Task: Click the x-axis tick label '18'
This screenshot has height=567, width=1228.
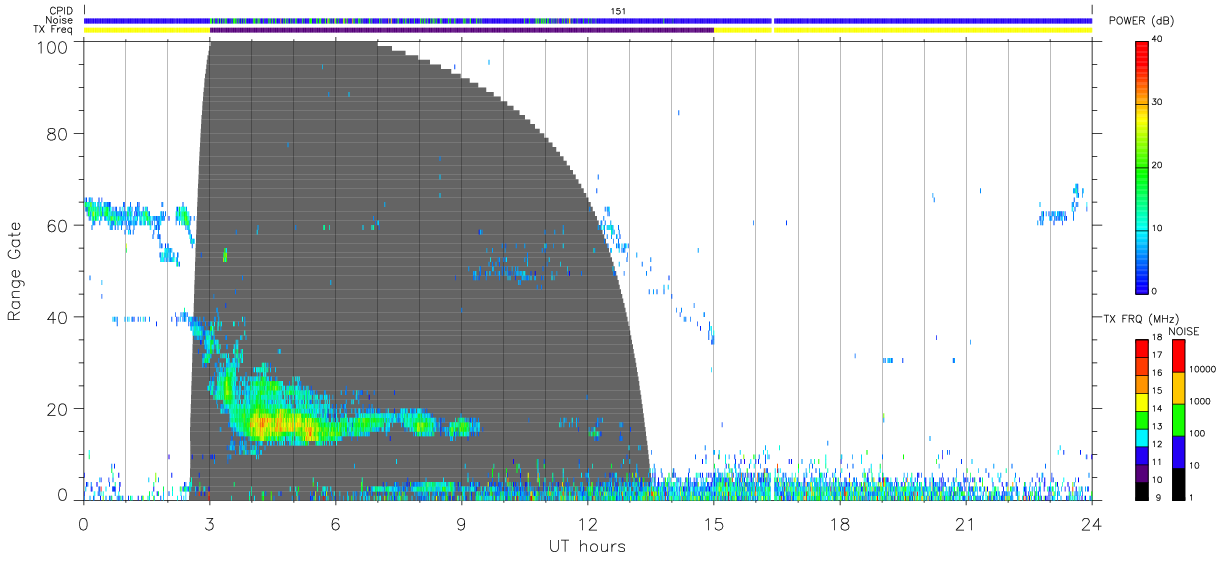Action: pyautogui.click(x=840, y=523)
